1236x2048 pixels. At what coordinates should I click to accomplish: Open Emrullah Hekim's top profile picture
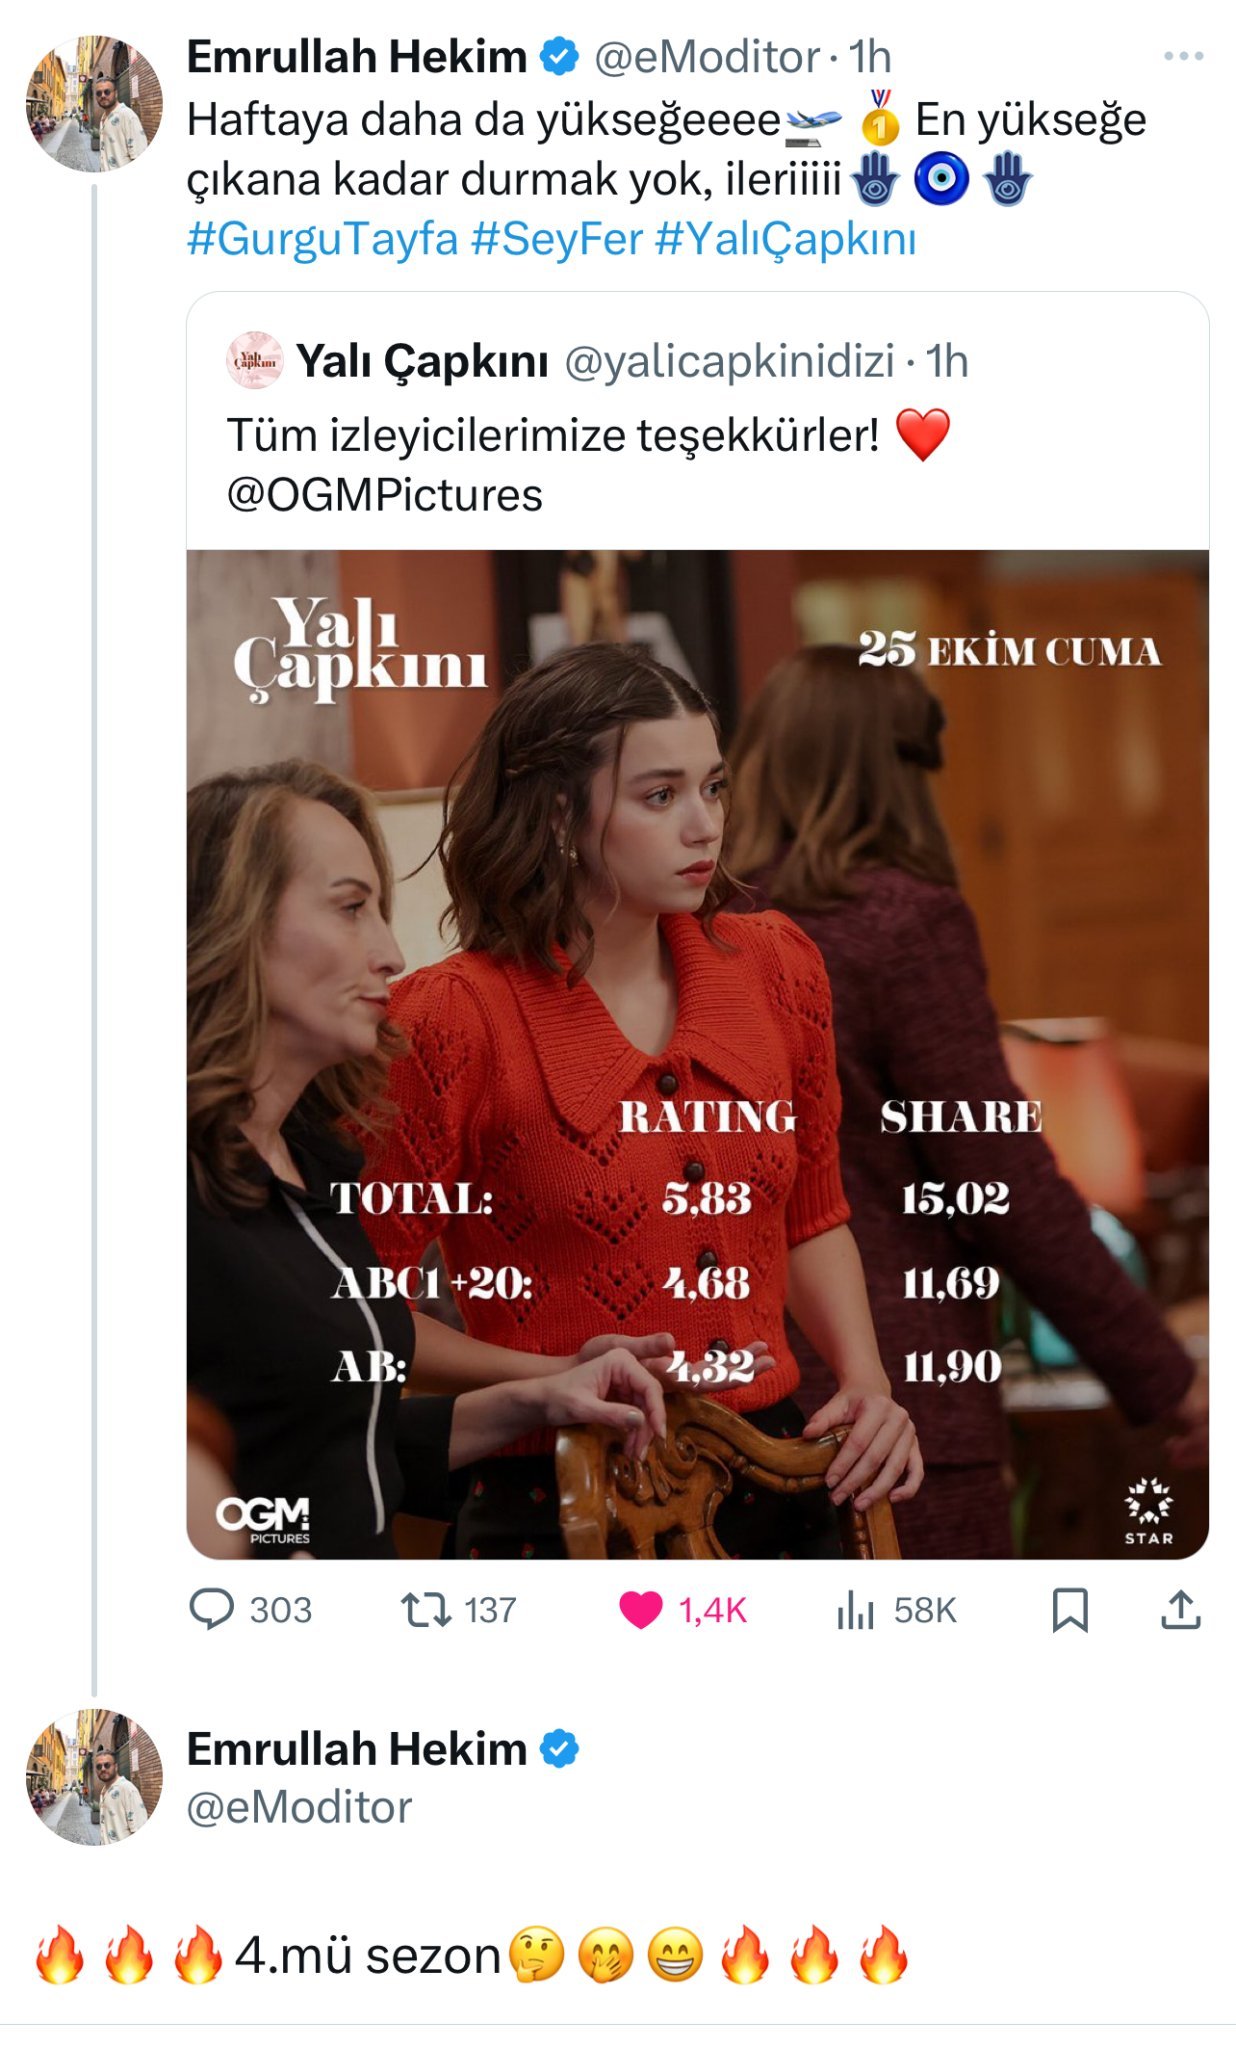click(94, 104)
